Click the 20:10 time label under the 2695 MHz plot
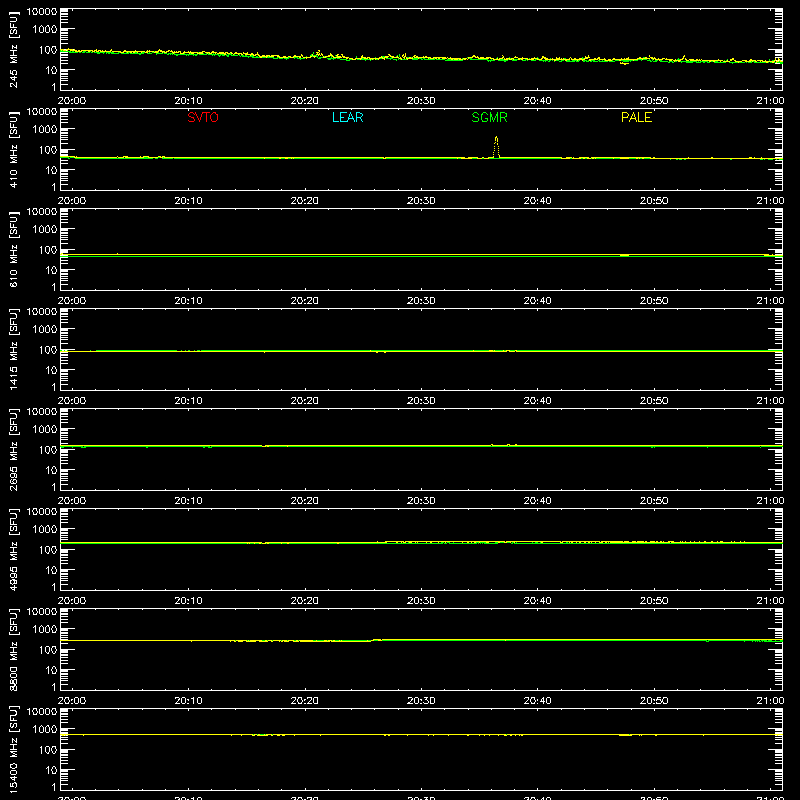Viewport: 800px width, 800px height. point(188,501)
